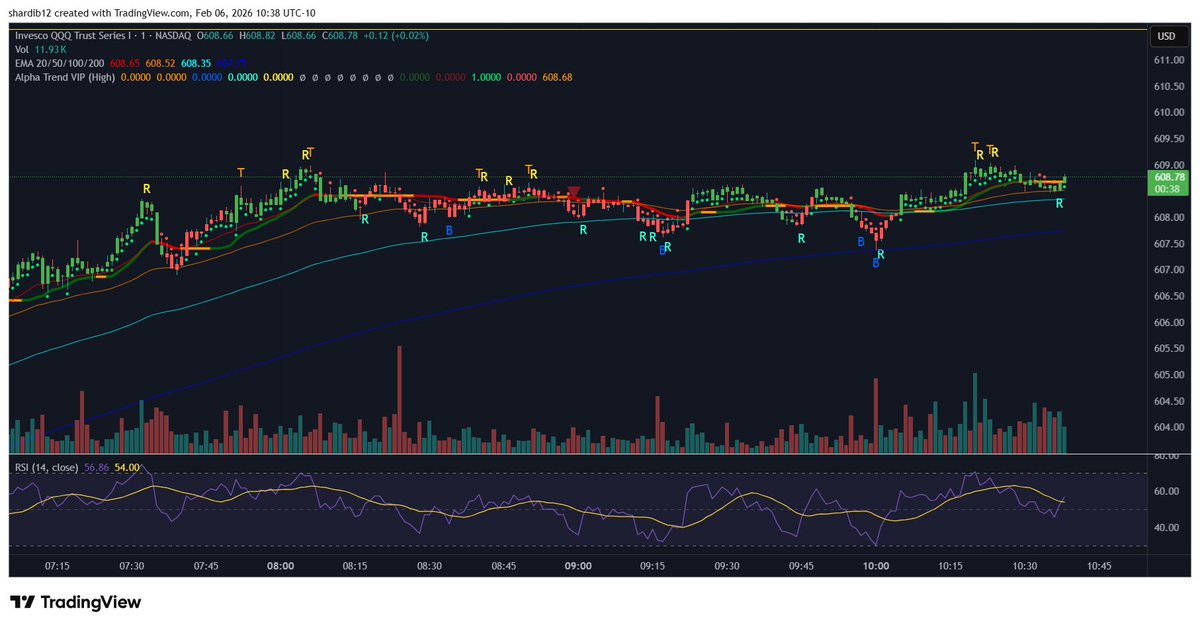Select the "Vol" indicator legend

pos(20,49)
